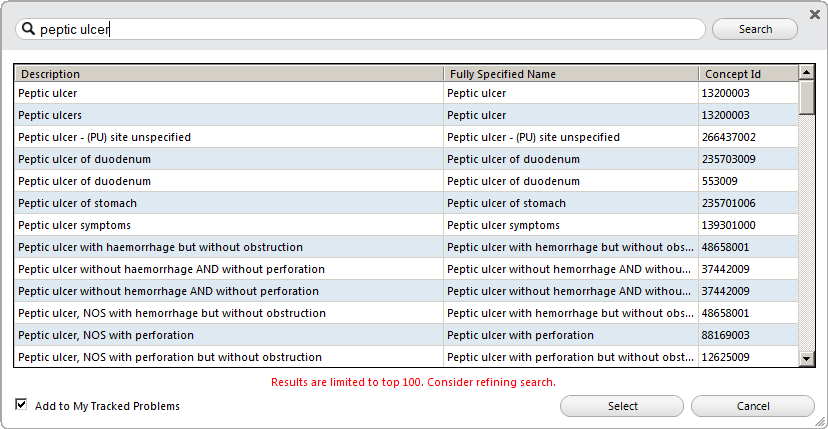This screenshot has height=429, width=828.
Task: Click concept id 139301000
Action: pyautogui.click(x=728, y=226)
